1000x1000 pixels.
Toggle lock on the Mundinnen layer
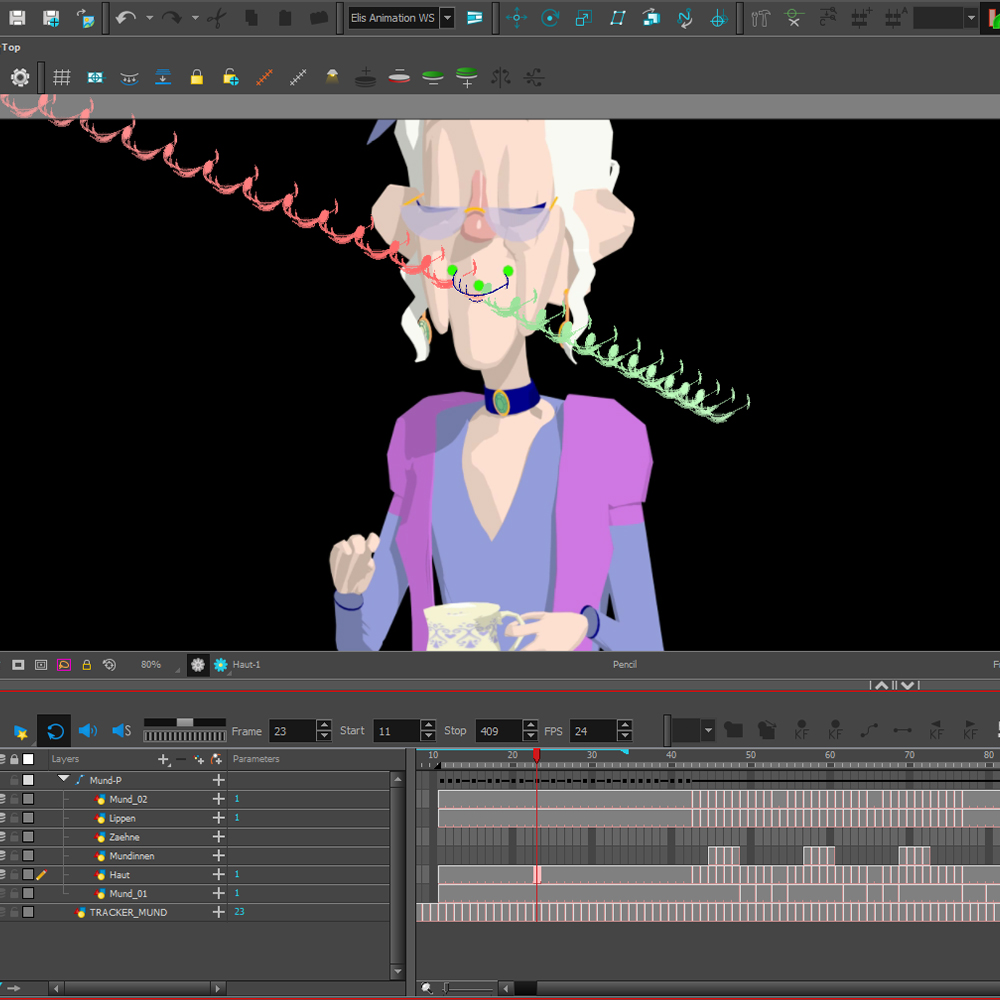[14, 856]
